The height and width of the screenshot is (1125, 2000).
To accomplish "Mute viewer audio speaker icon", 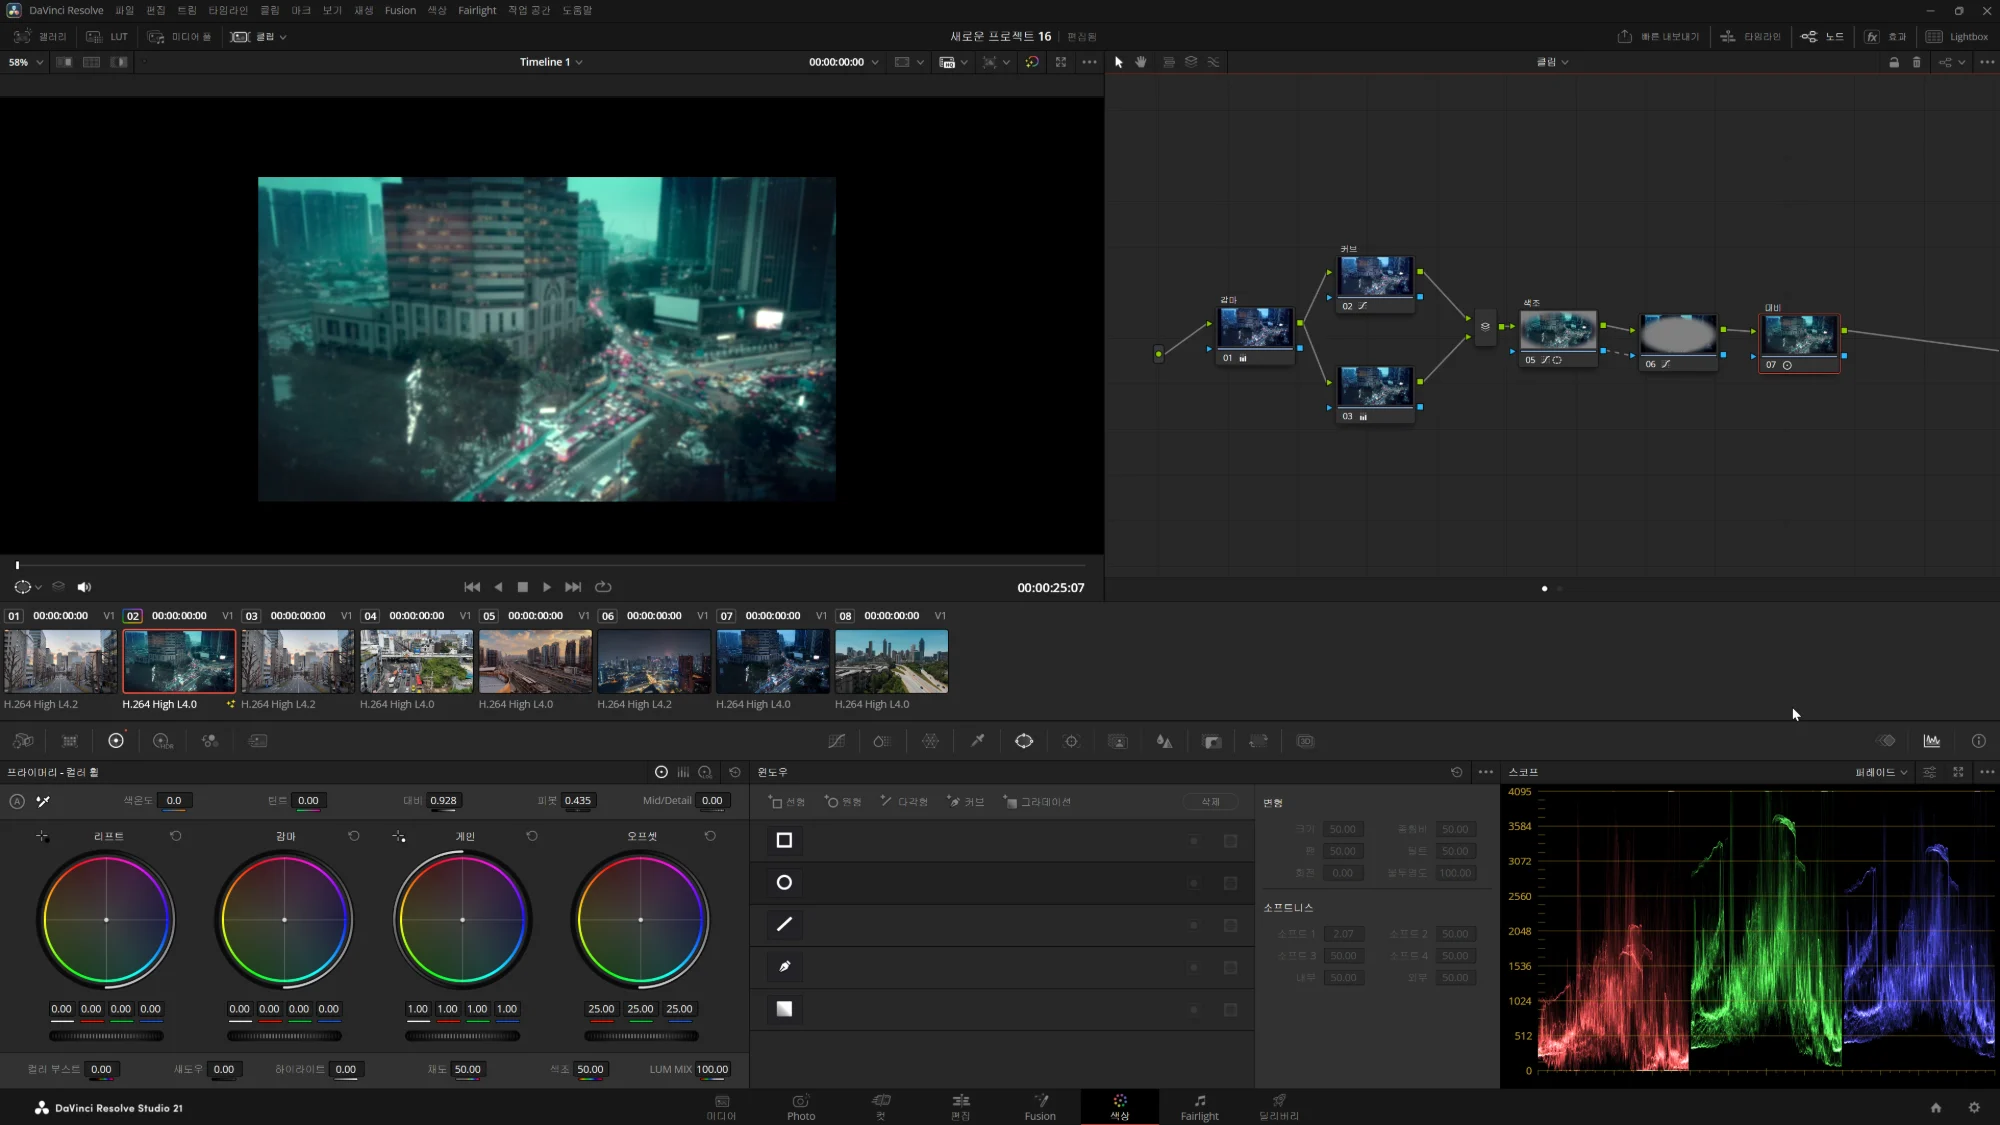I will coord(84,587).
